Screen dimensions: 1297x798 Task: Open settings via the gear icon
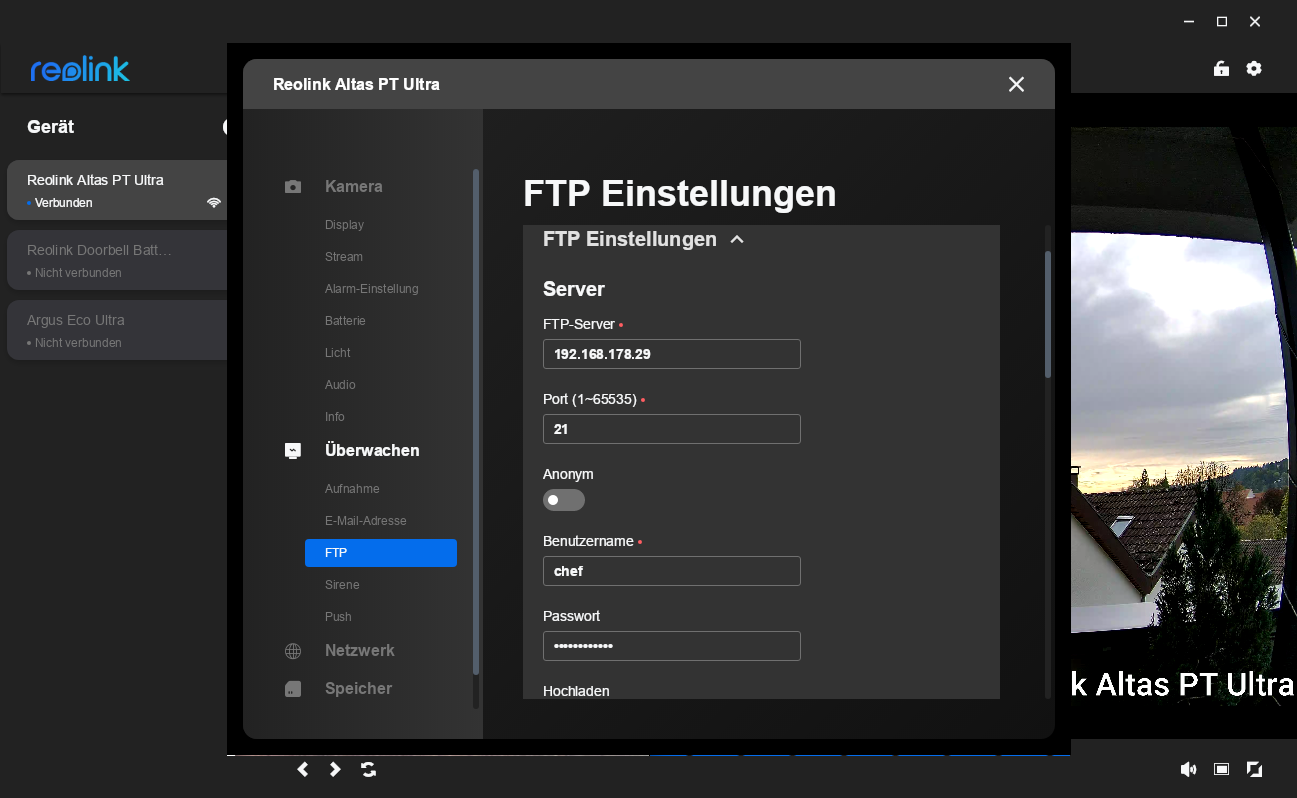click(x=1254, y=69)
